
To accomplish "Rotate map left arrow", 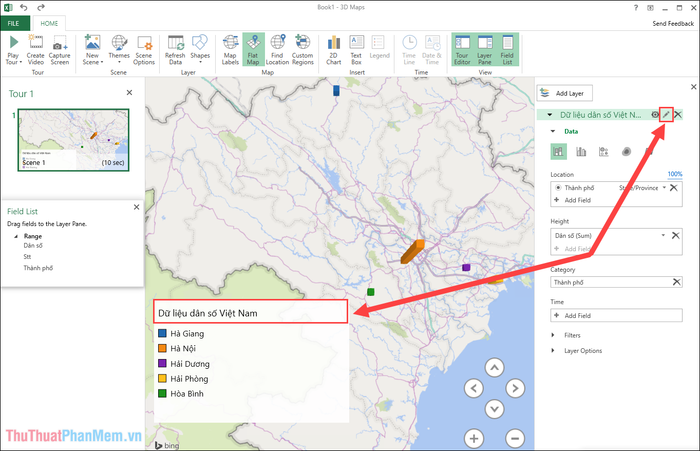I will (x=474, y=388).
